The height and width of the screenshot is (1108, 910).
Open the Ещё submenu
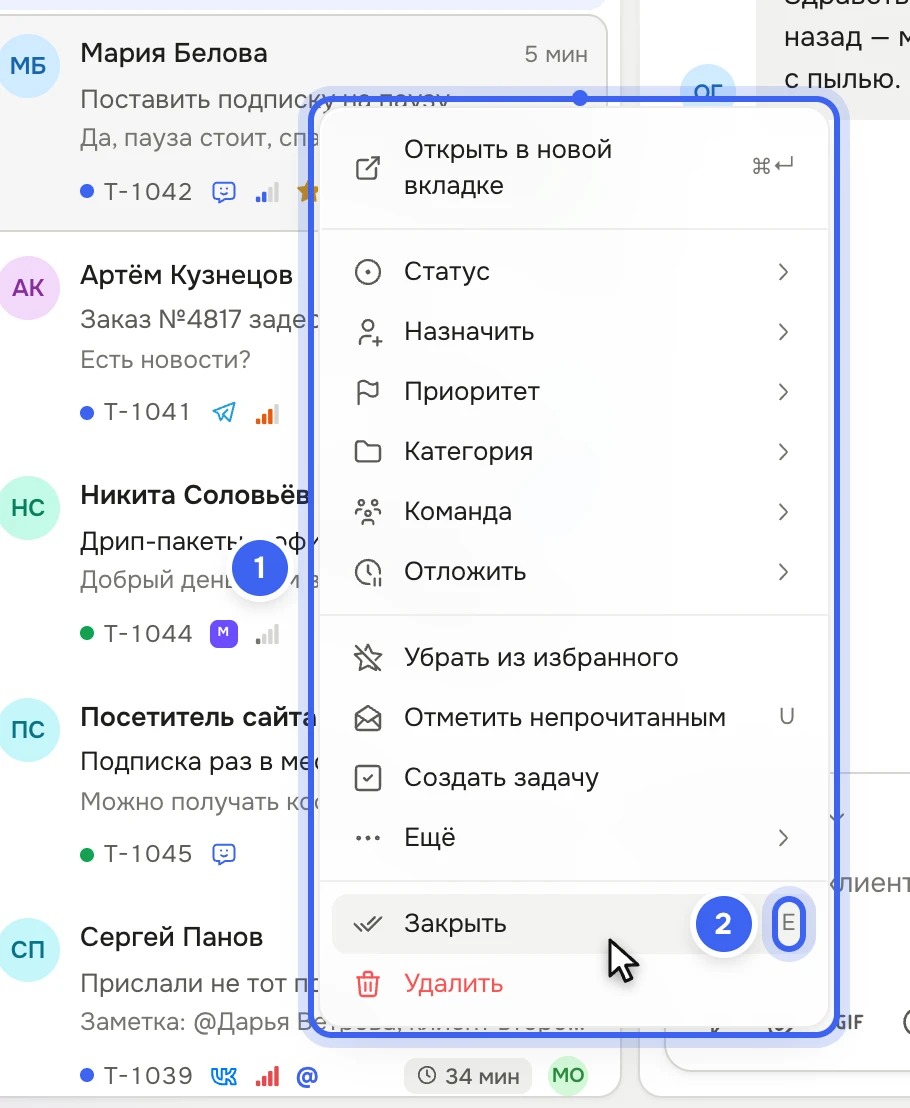point(574,838)
